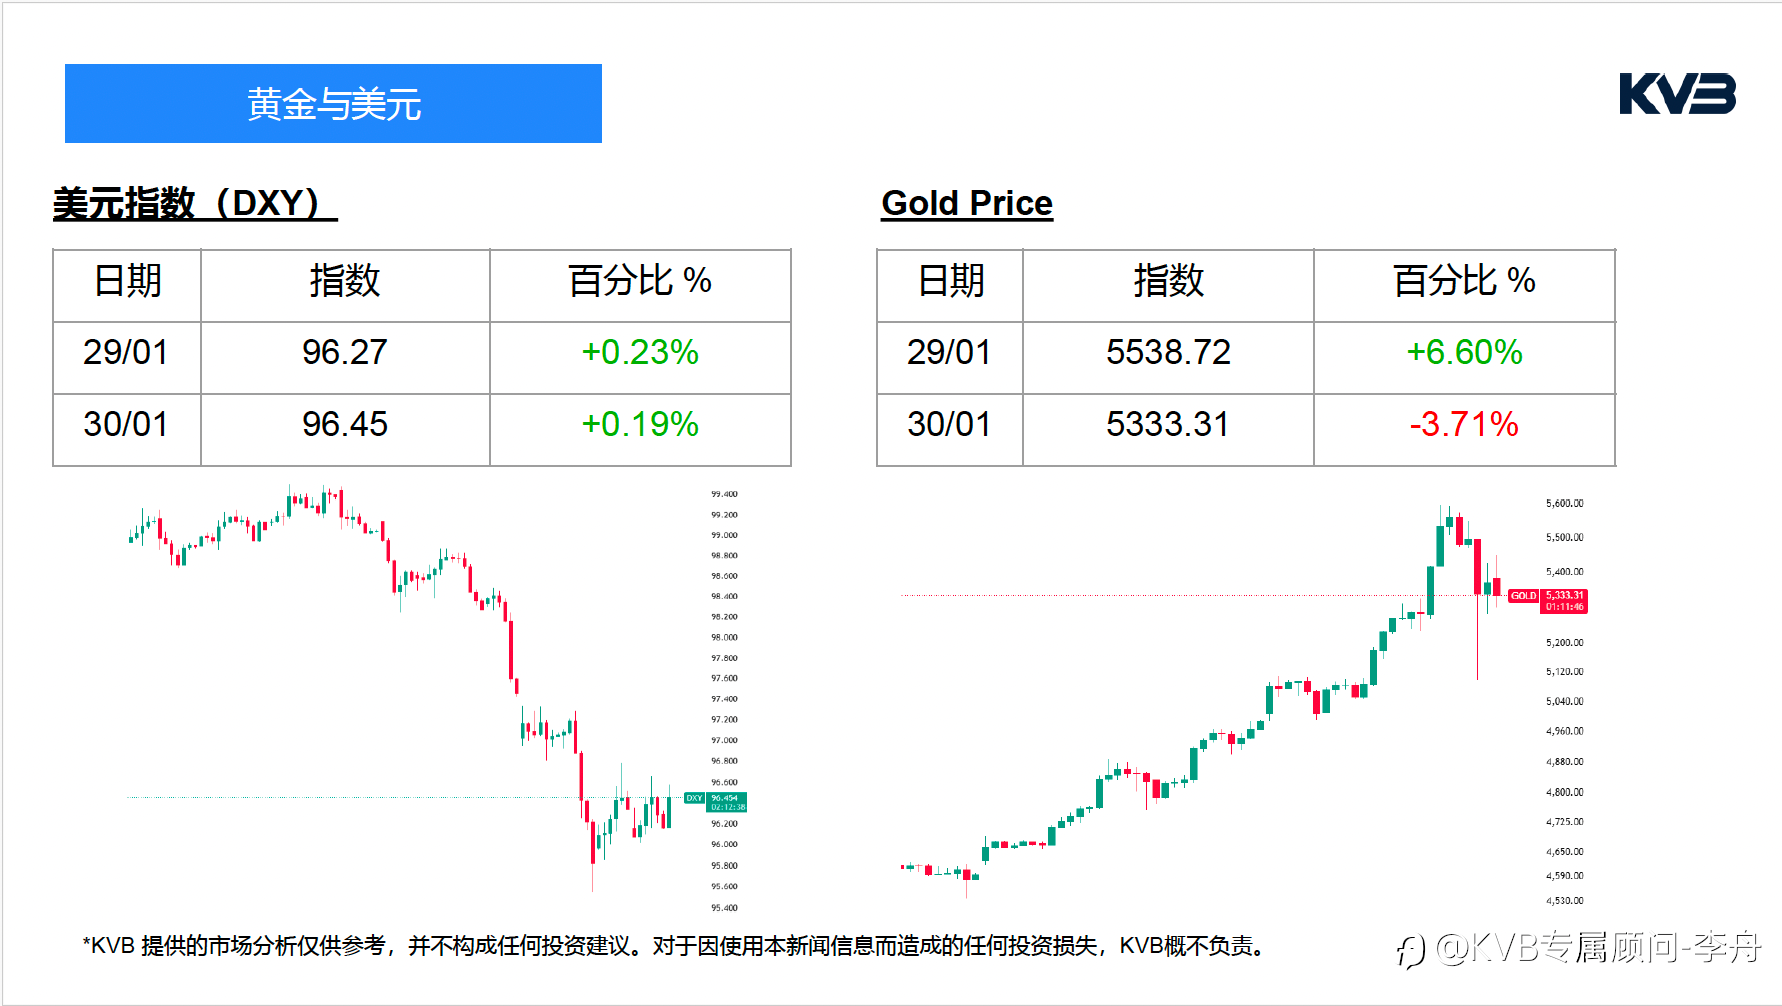Select the 96.27 index value cell
This screenshot has height=1006, width=1782.
point(345,353)
